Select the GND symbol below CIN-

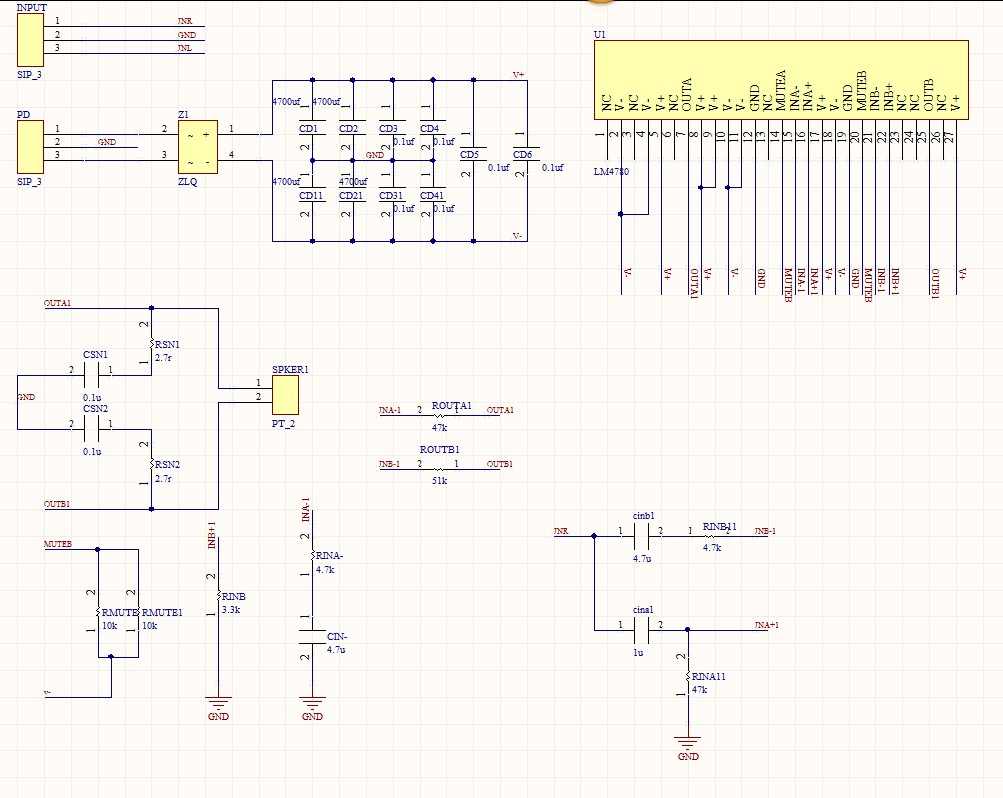(x=312, y=708)
